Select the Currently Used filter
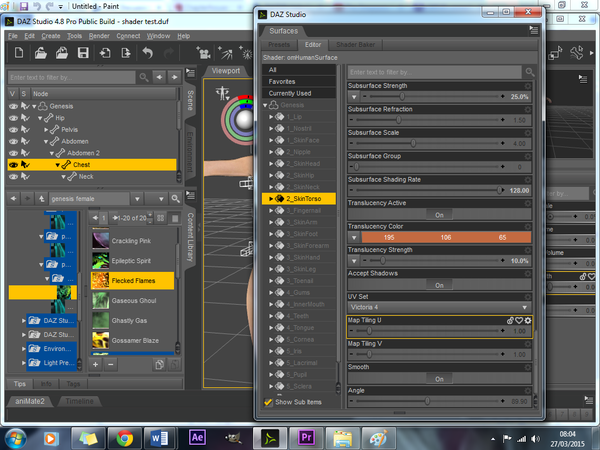600x450 pixels. tap(299, 93)
